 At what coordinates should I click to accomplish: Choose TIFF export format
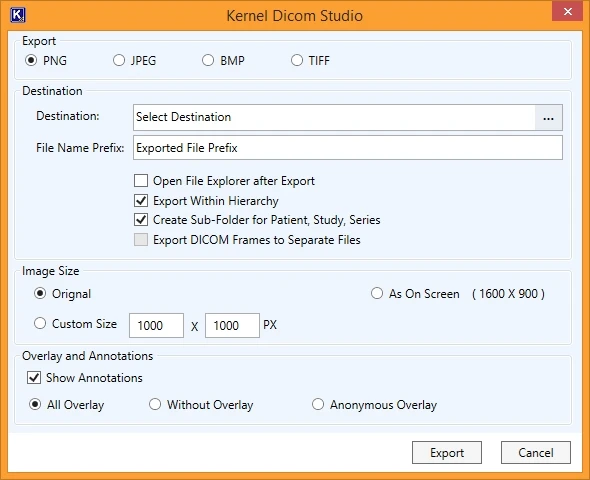coord(297,60)
